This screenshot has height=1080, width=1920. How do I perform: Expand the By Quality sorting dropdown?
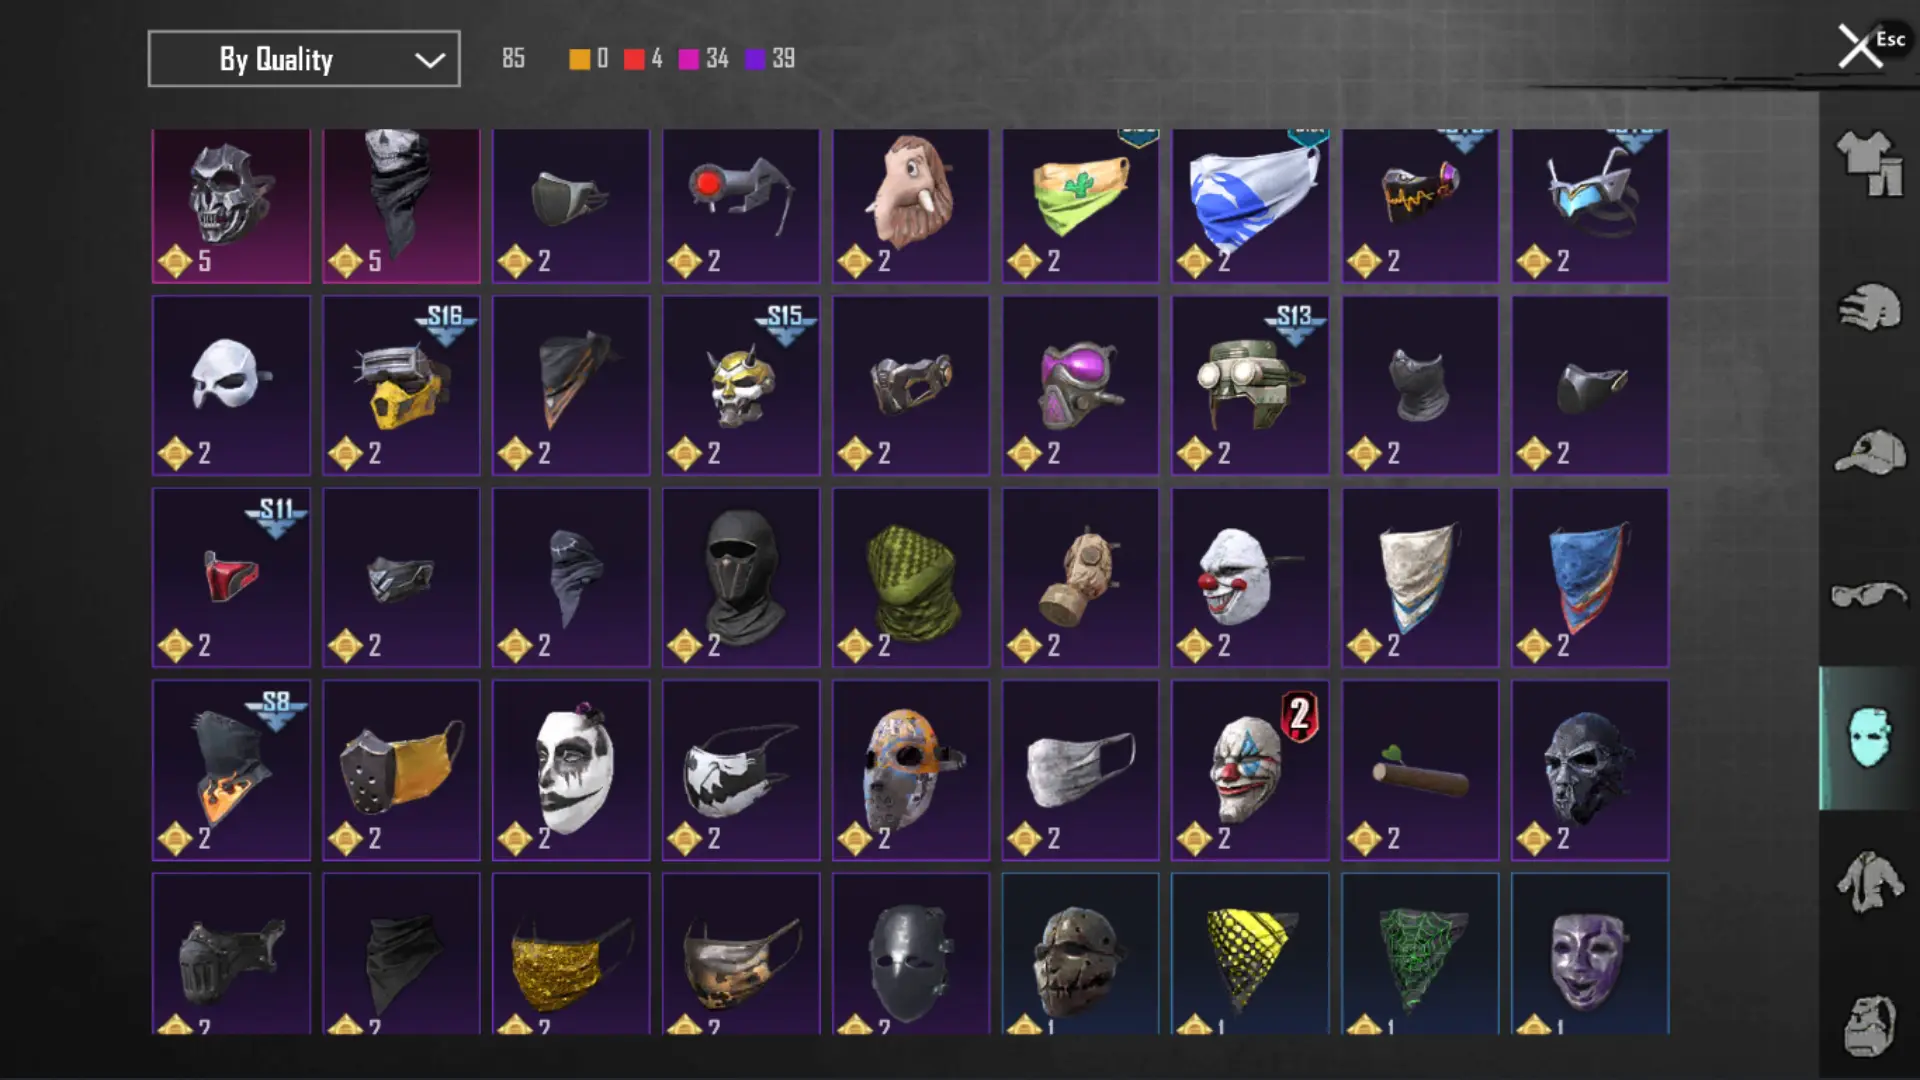[304, 59]
